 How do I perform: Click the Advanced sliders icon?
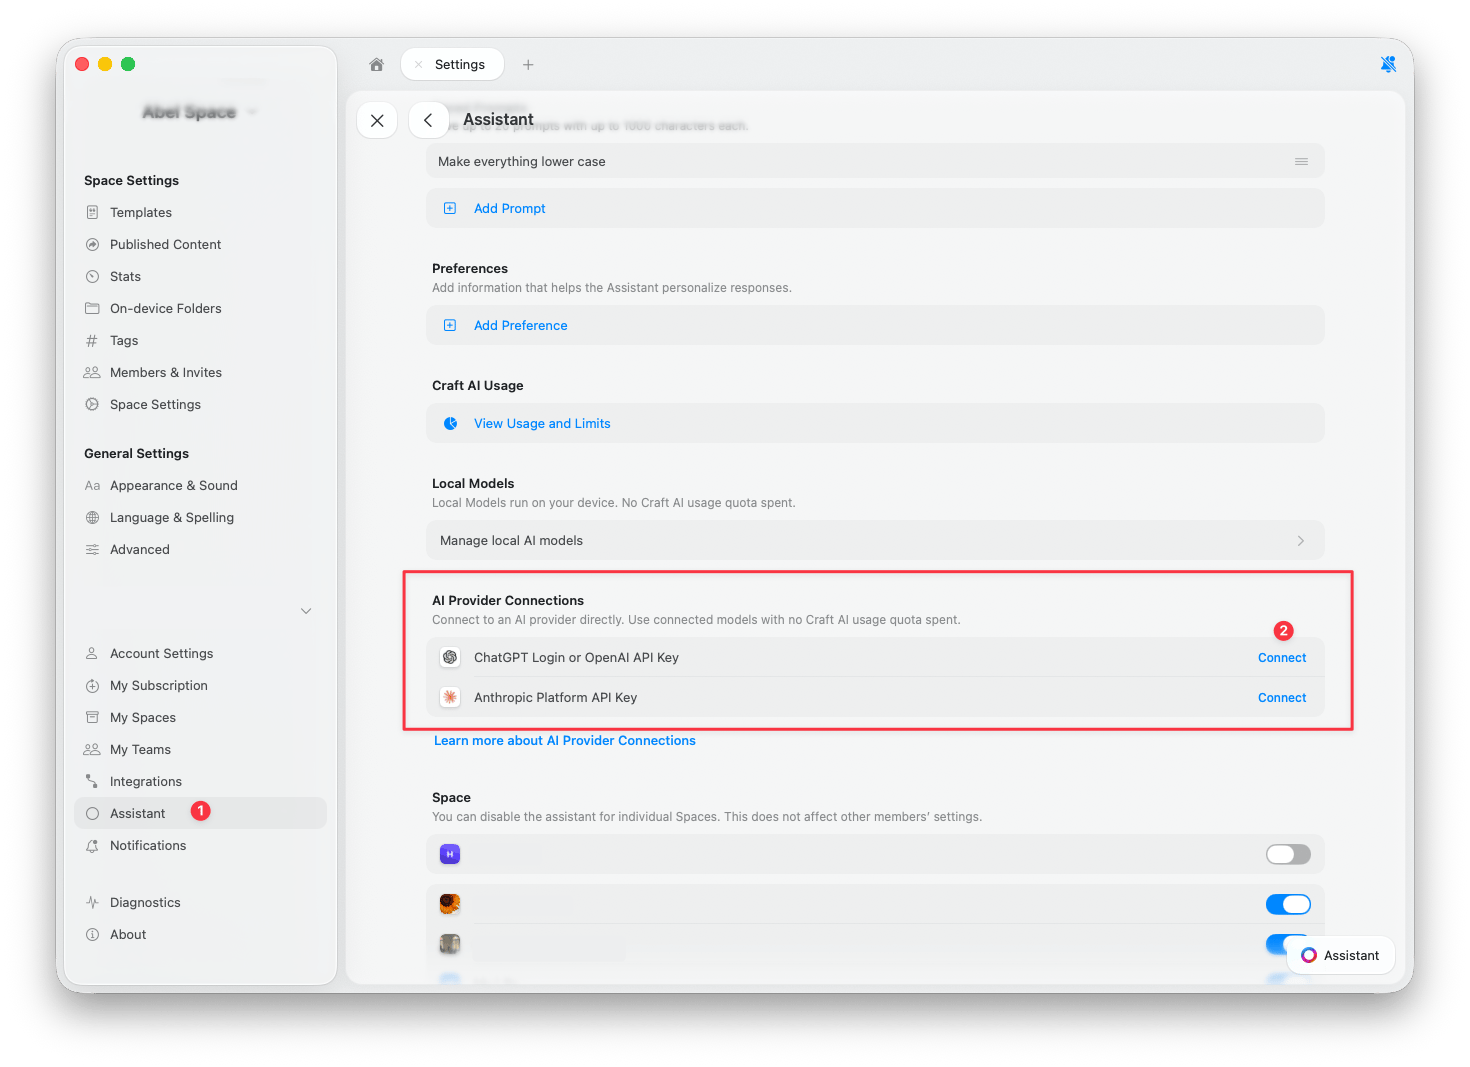[92, 549]
